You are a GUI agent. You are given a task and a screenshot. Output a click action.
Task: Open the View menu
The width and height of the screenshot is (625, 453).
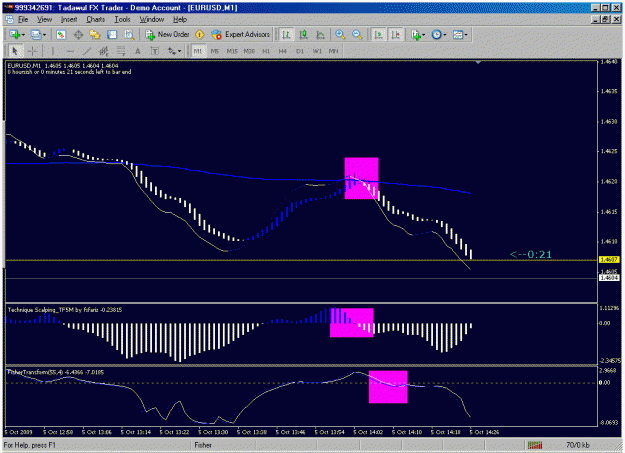pos(44,19)
